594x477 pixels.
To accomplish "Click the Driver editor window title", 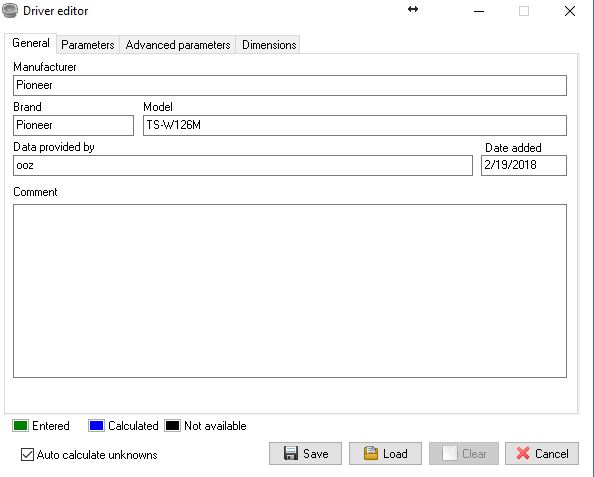I will (56, 11).
